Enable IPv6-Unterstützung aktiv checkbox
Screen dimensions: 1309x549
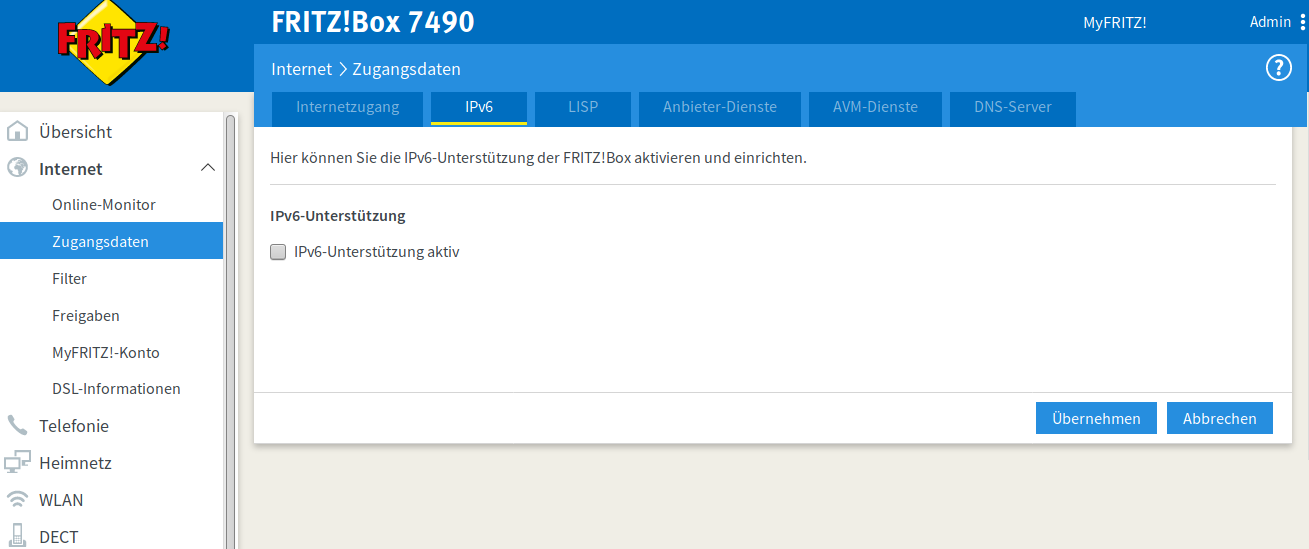[278, 253]
